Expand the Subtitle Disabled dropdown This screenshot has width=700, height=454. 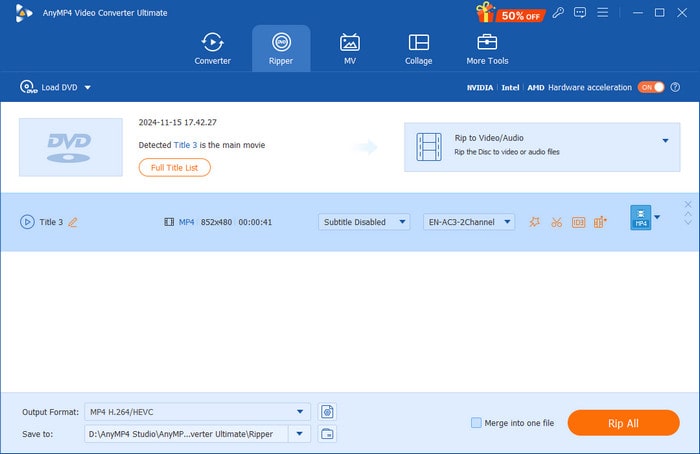364,222
